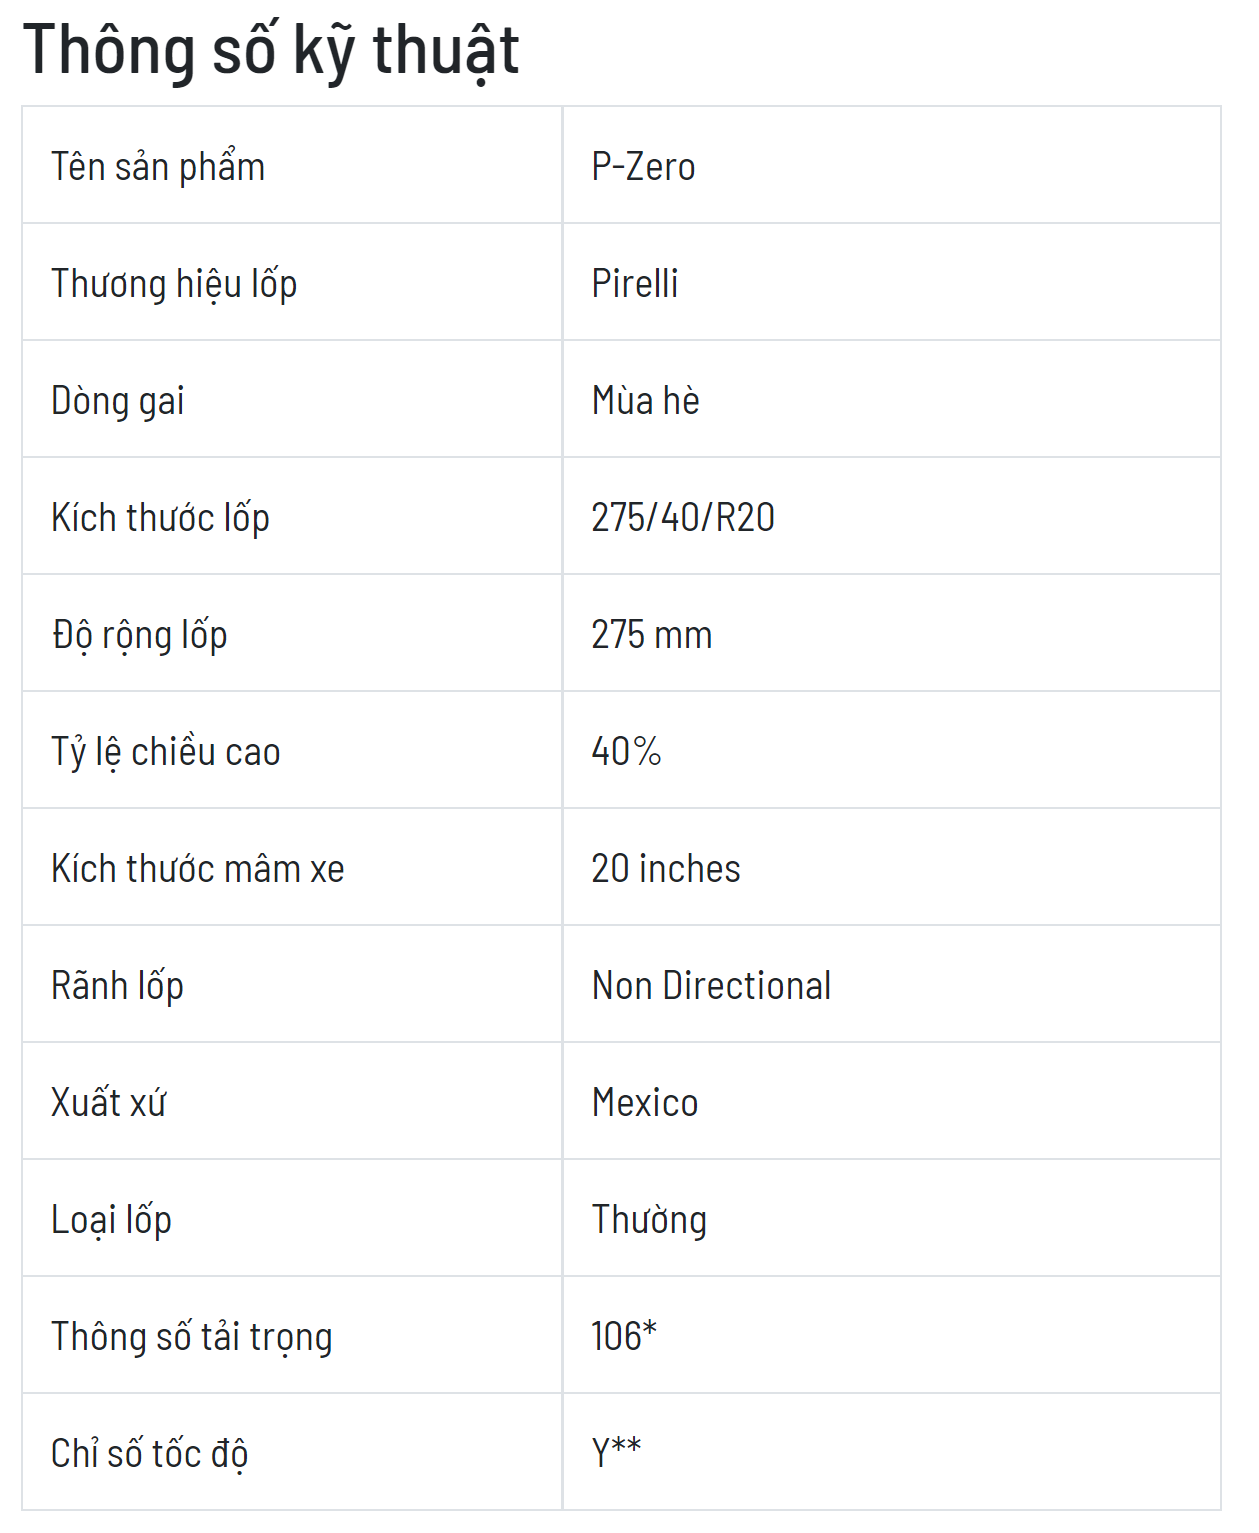Image resolution: width=1259 pixels, height=1533 pixels.
Task: Select the 'Tỷ lệ chiều cao' label
Action: point(166,752)
